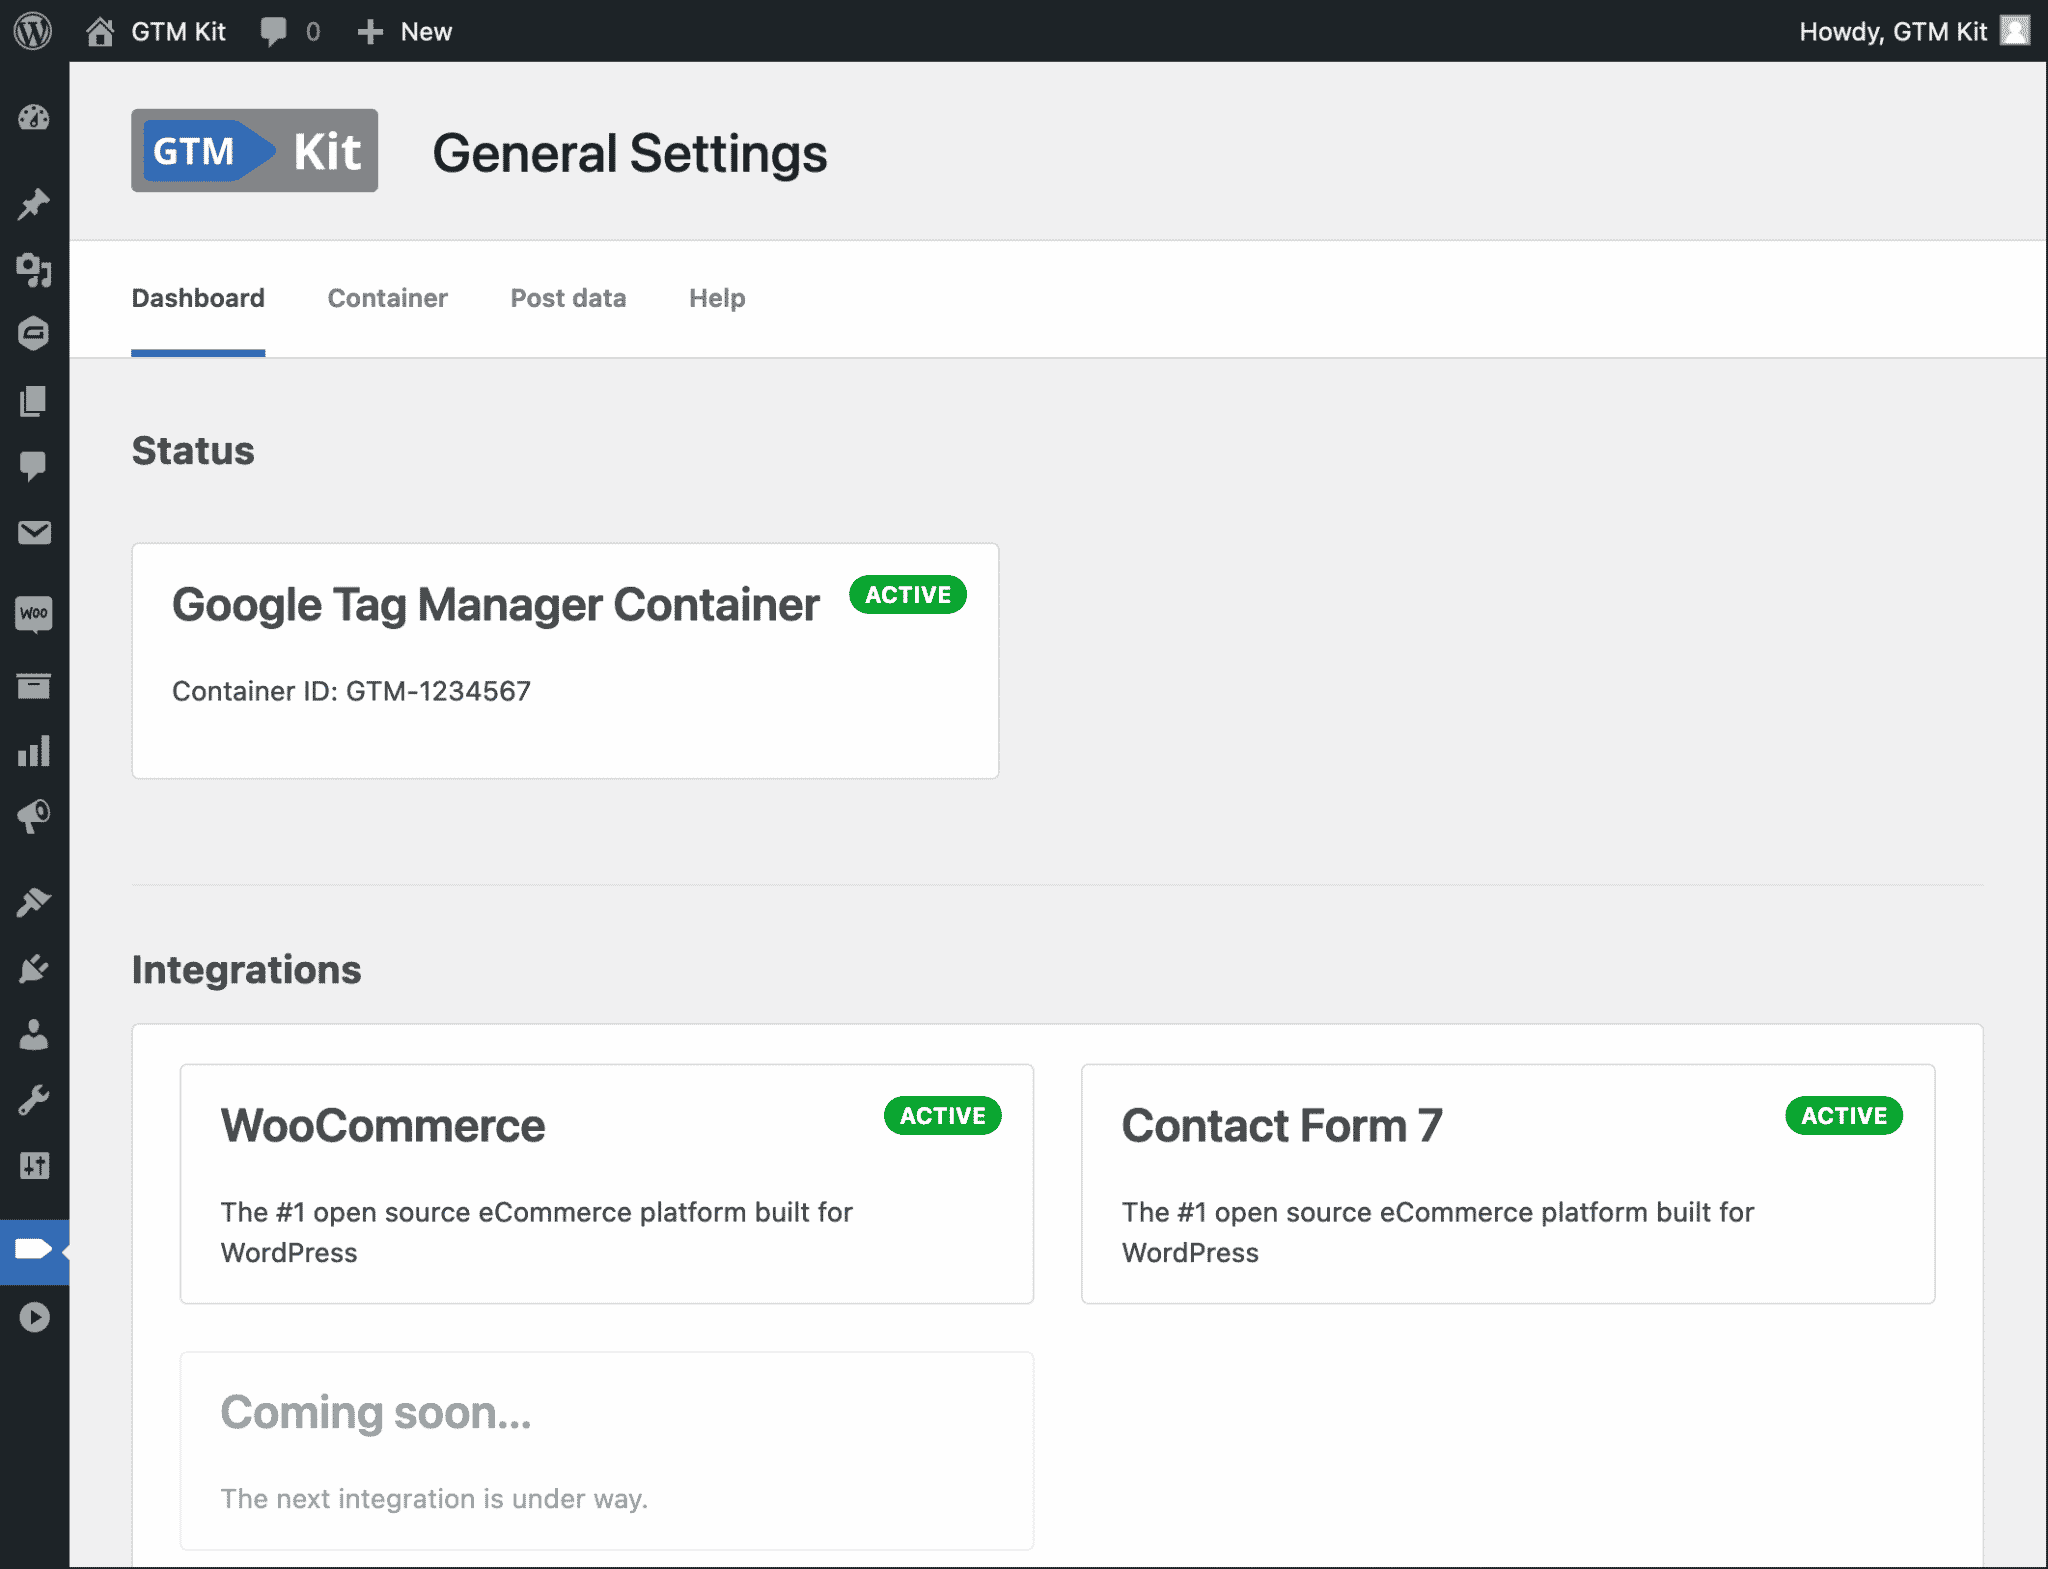This screenshot has height=1569, width=2048.
Task: Open the Dashboard gauge icon in sidebar
Action: click(x=35, y=118)
